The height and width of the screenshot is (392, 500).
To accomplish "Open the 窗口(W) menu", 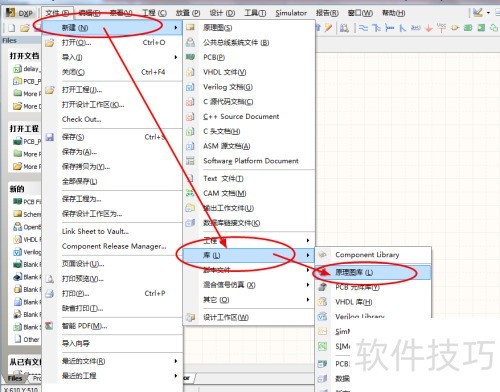I will 360,13.
